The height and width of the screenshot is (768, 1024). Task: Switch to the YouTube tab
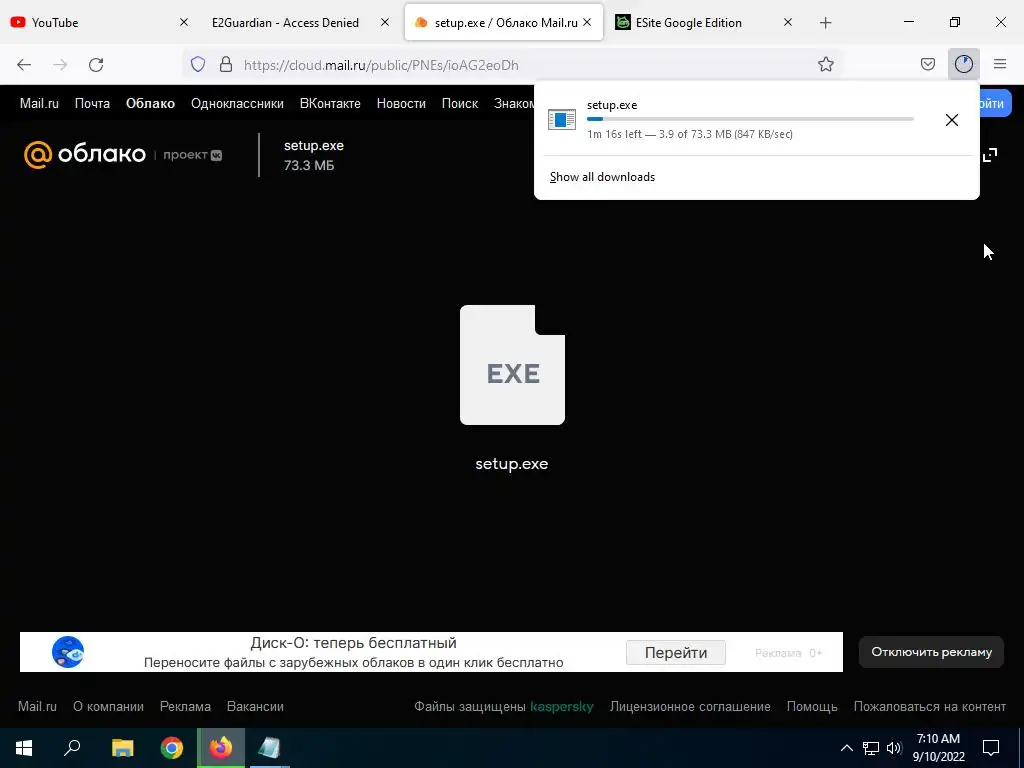click(100, 22)
